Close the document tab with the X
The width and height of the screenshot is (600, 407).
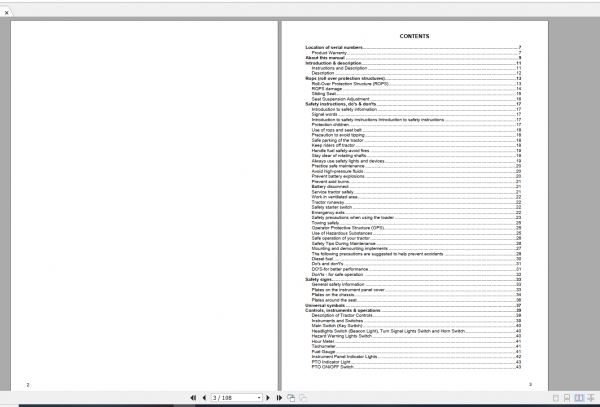pos(7,13)
